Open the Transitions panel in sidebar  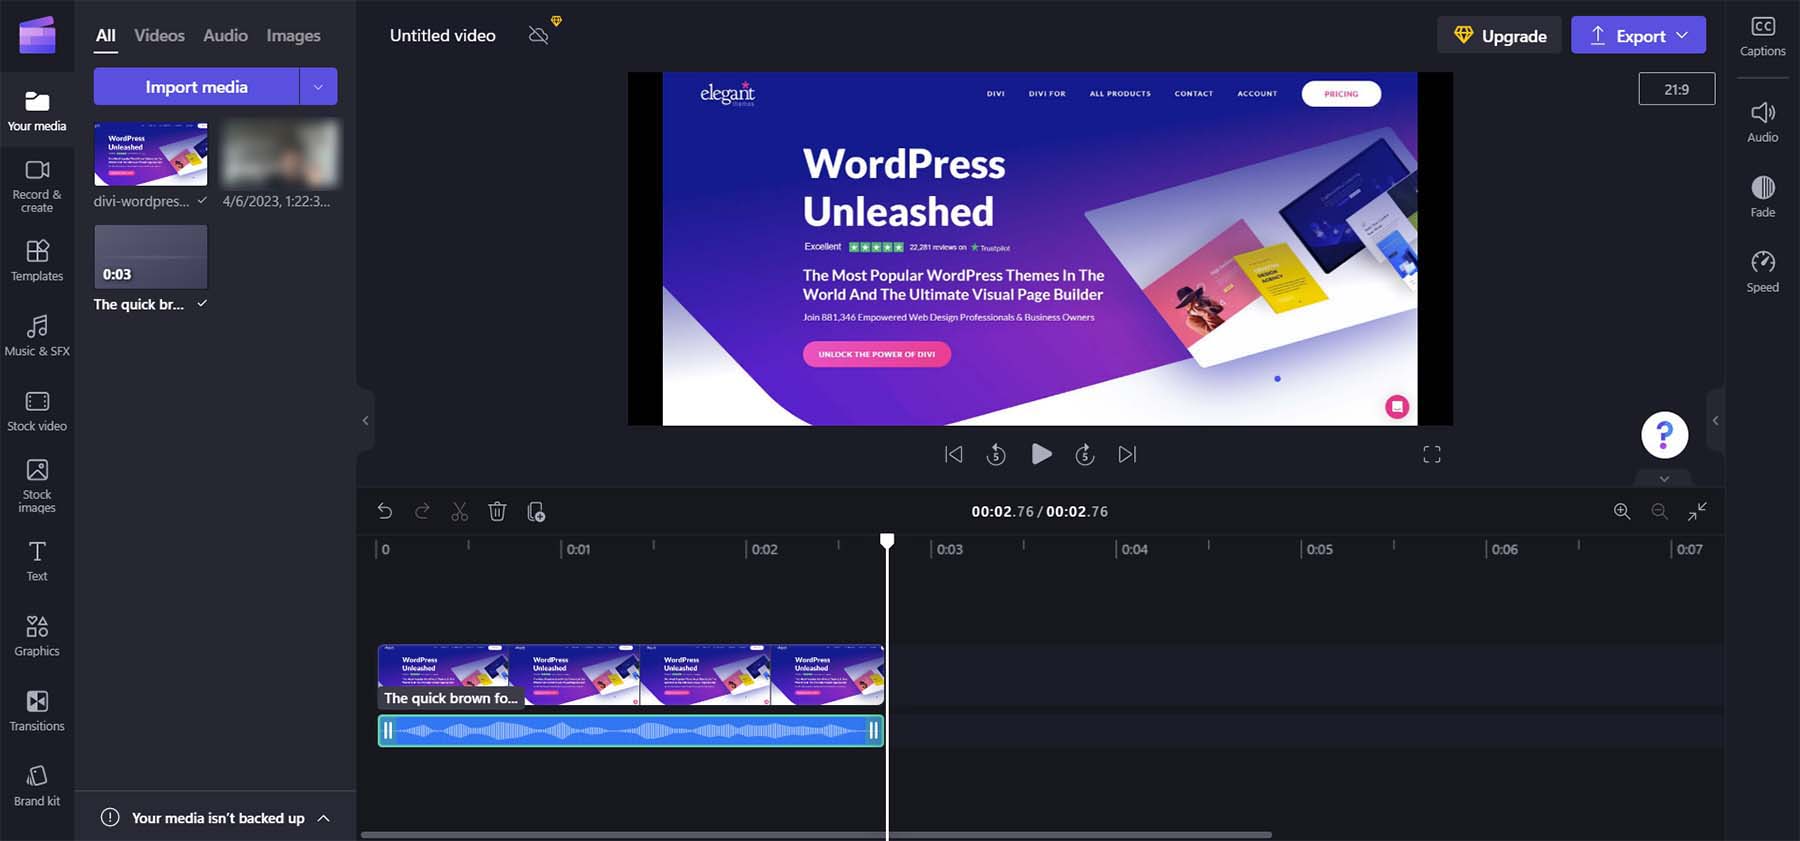(x=37, y=710)
